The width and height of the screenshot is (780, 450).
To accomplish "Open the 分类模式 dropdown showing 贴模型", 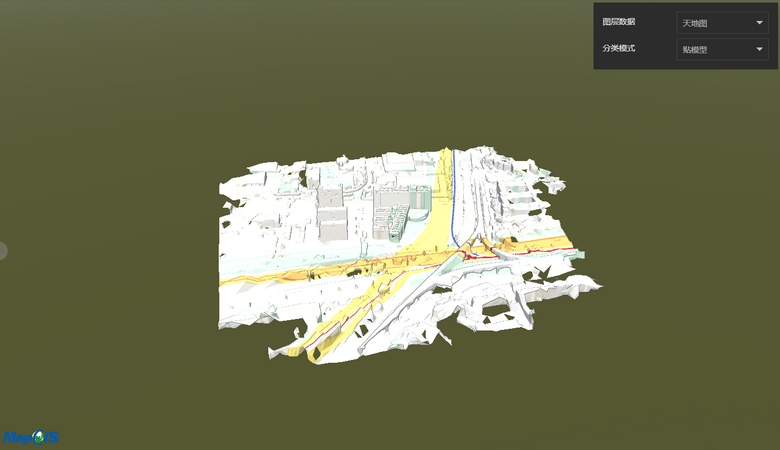I will point(722,49).
